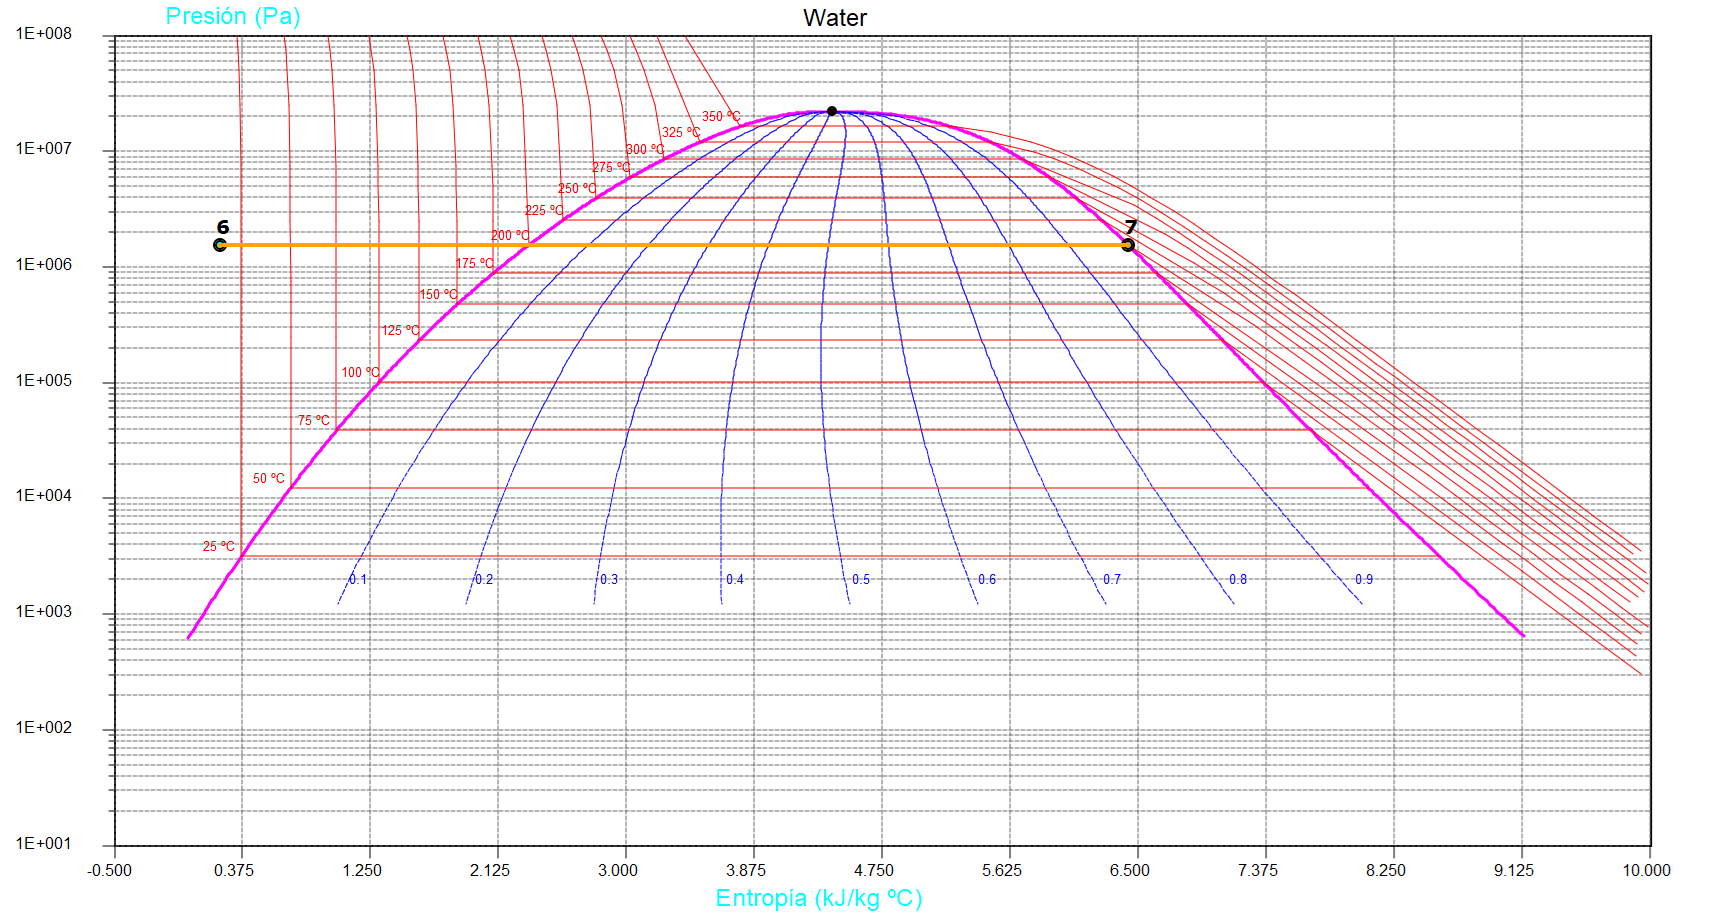The height and width of the screenshot is (920, 1711).
Task: Click the 1E+008 pressure axis tick label
Action: pyautogui.click(x=44, y=34)
